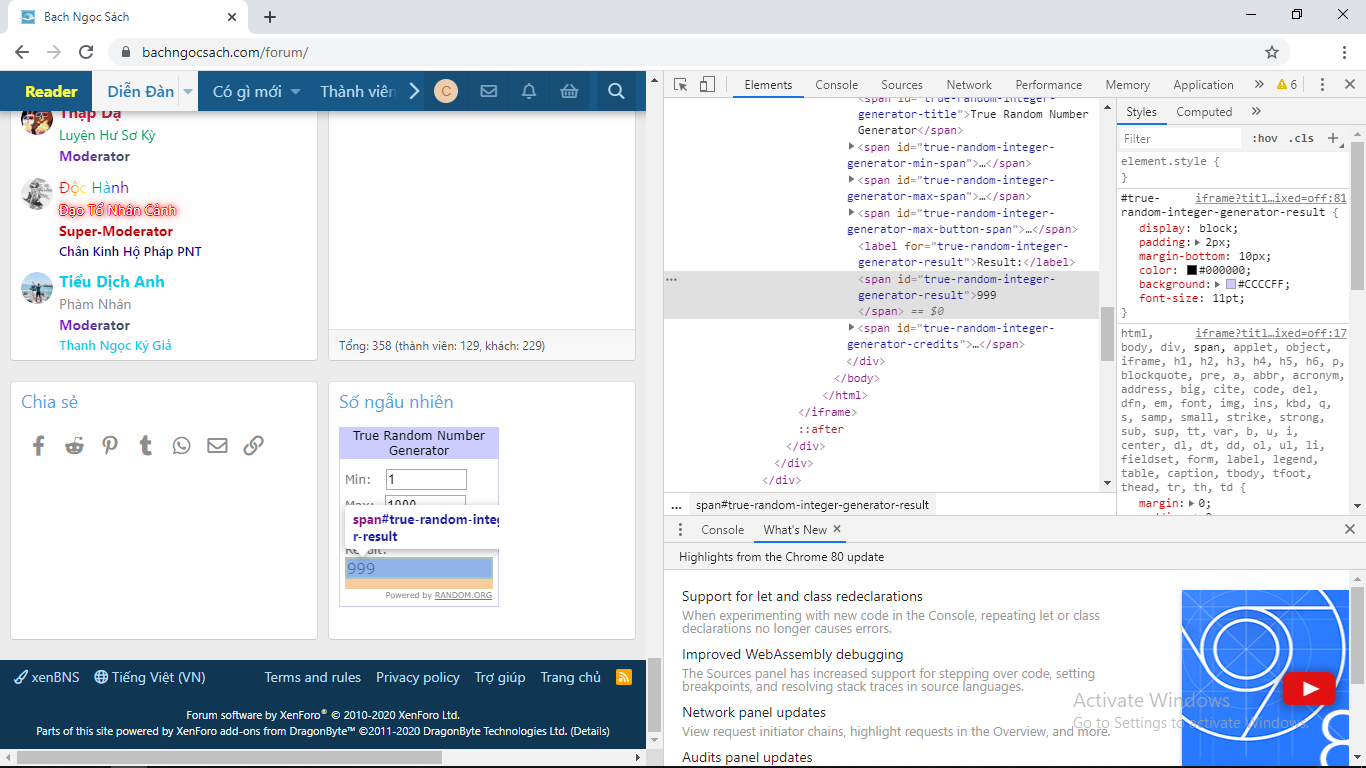
Task: Share the page on Reddit
Action: tap(75, 446)
